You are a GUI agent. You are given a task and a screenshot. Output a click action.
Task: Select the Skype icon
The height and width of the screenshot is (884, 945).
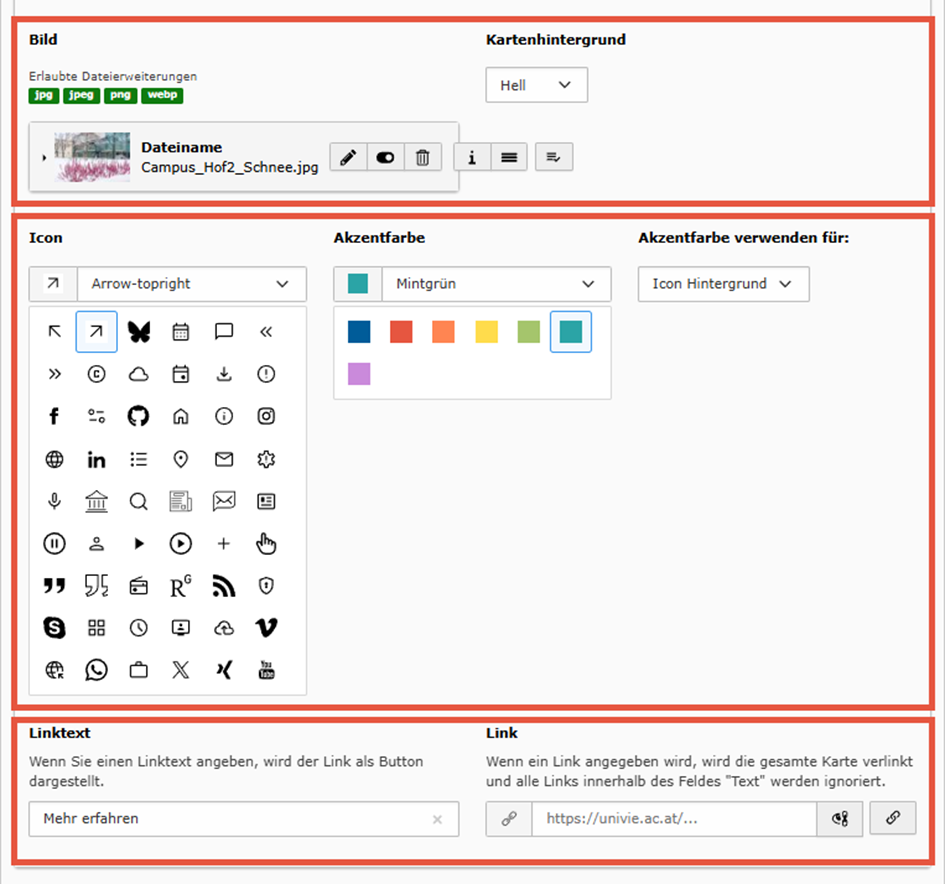pos(54,628)
